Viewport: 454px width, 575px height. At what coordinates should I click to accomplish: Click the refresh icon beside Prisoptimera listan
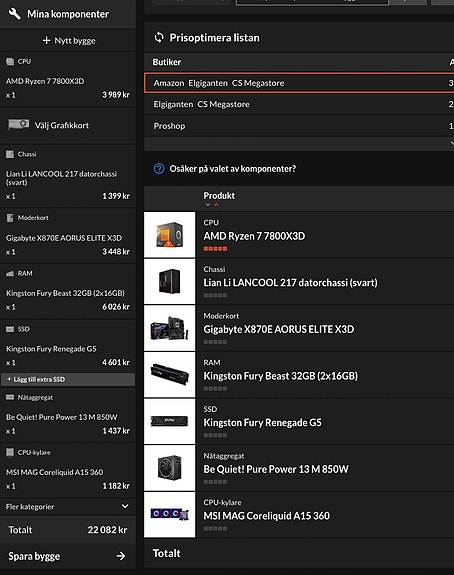tap(159, 37)
